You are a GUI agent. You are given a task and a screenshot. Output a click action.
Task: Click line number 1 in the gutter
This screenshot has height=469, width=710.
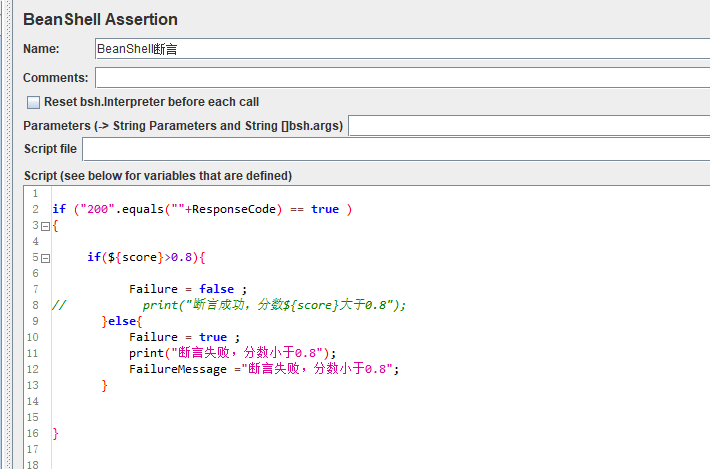tap(34, 193)
